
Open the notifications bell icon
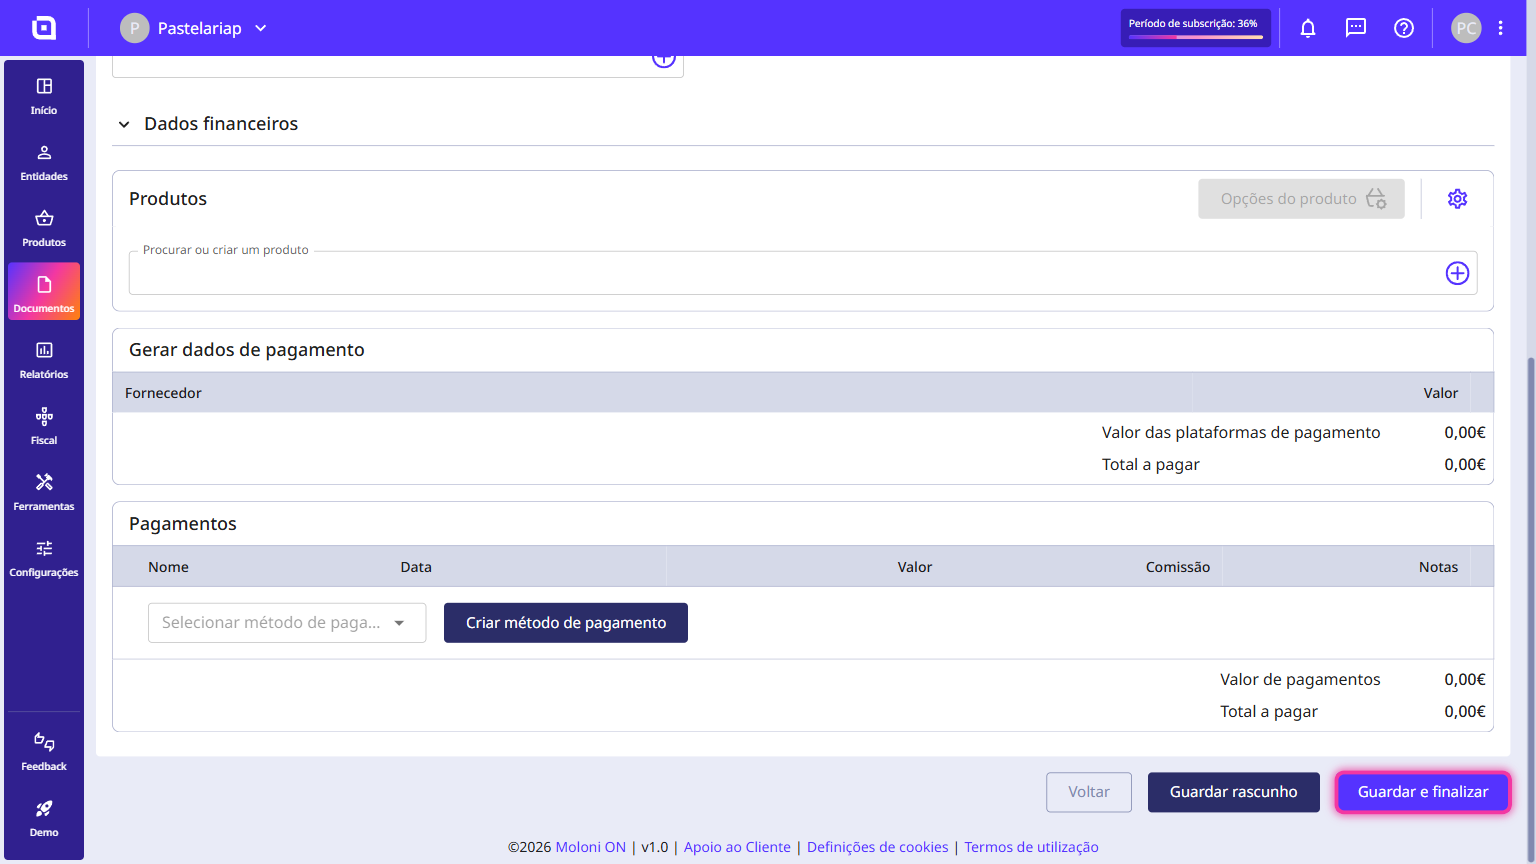point(1308,28)
